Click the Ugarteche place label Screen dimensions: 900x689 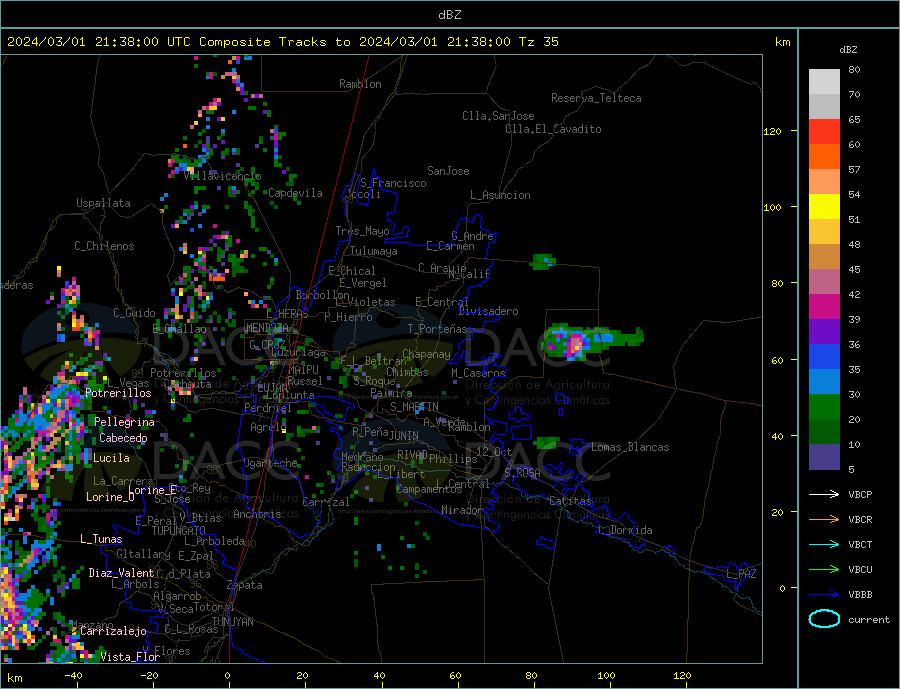[x=270, y=463]
